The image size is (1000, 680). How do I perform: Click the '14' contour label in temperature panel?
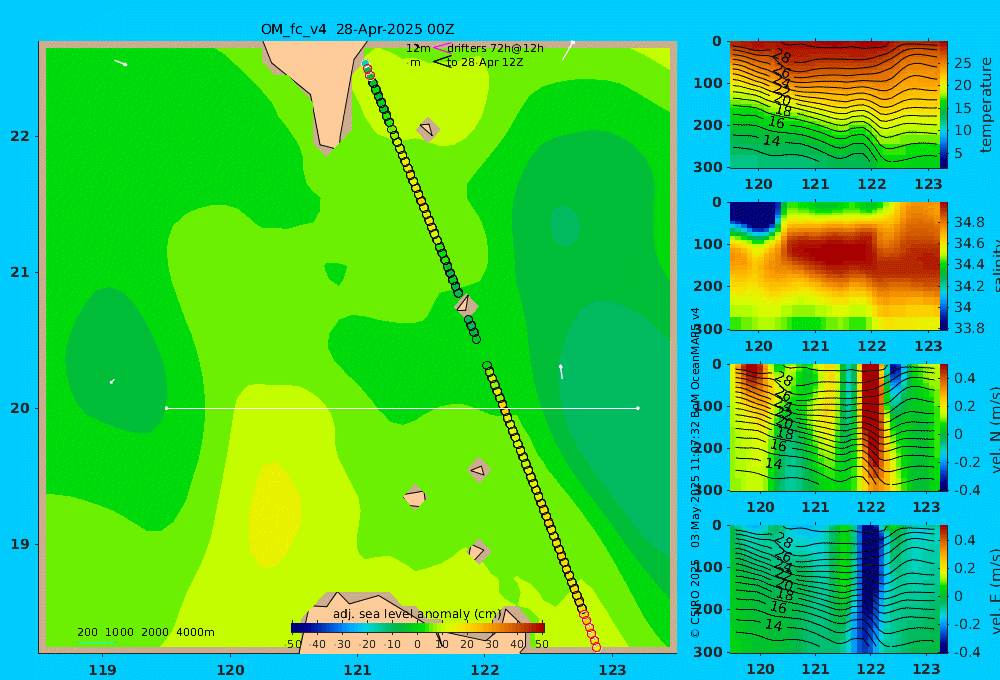point(772,140)
